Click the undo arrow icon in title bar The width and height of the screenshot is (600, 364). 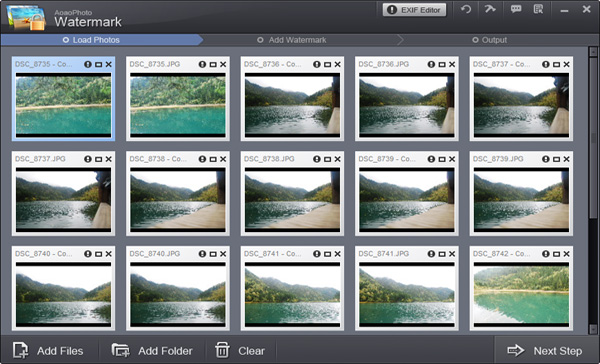click(466, 9)
